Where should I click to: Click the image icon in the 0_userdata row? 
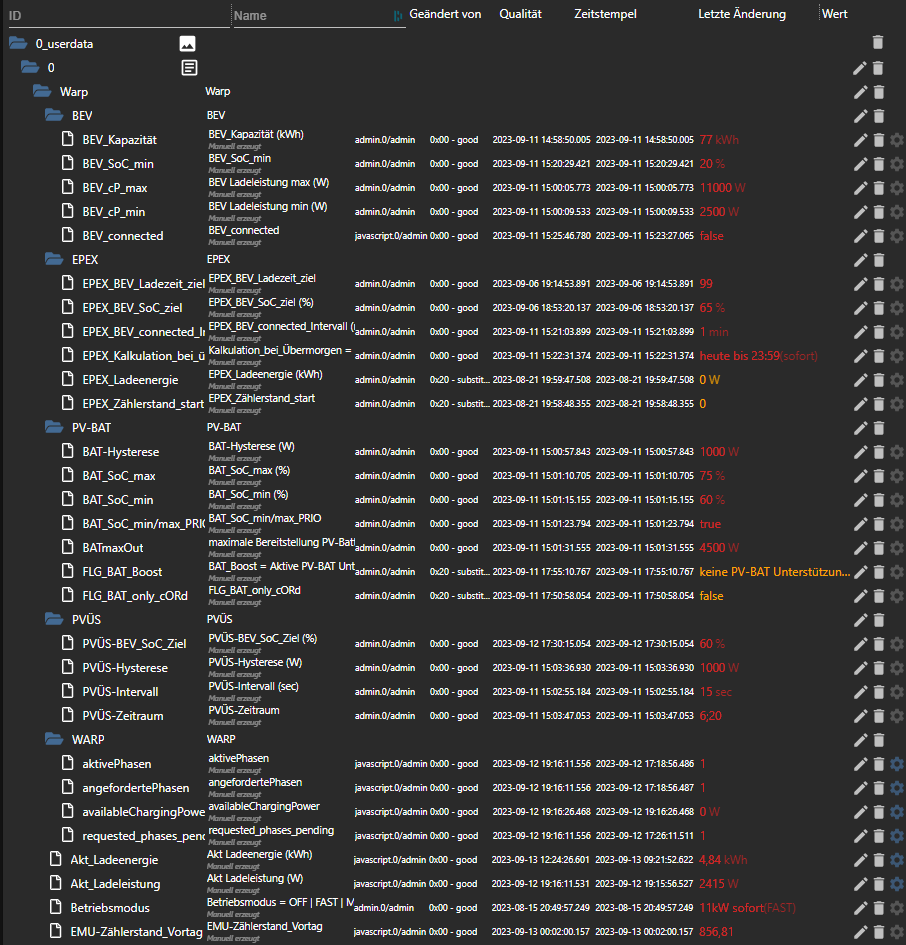[187, 43]
